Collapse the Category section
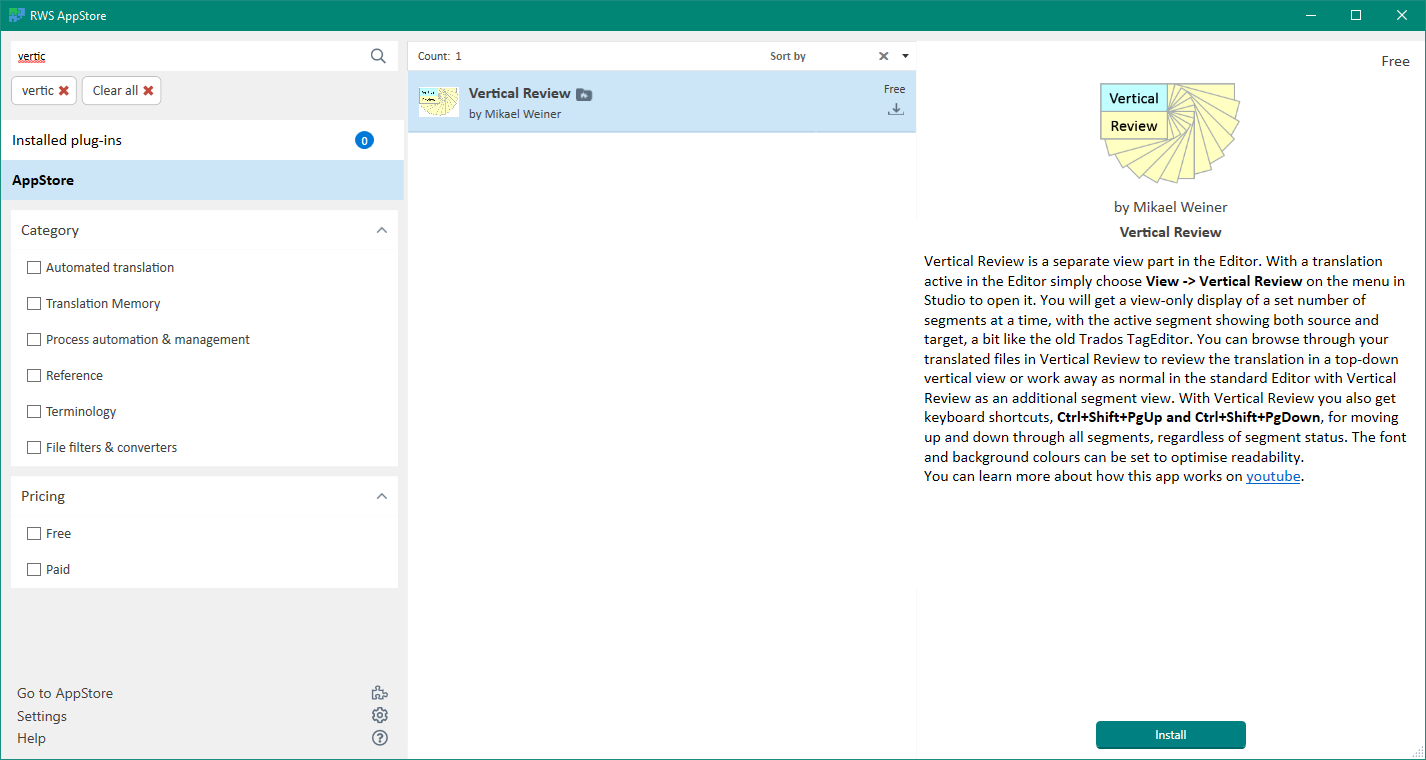Screen dimensions: 1426x760 381,230
